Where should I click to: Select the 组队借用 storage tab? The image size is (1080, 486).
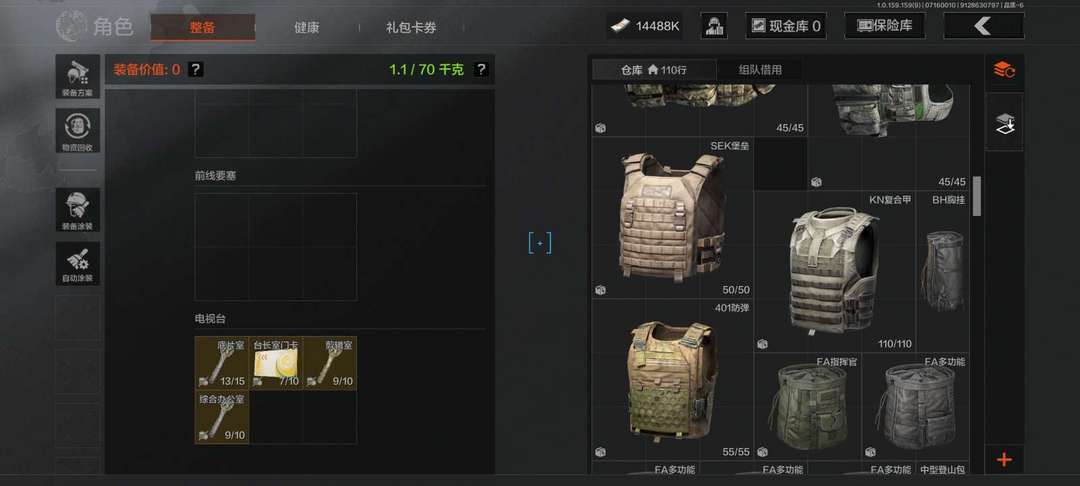point(760,70)
